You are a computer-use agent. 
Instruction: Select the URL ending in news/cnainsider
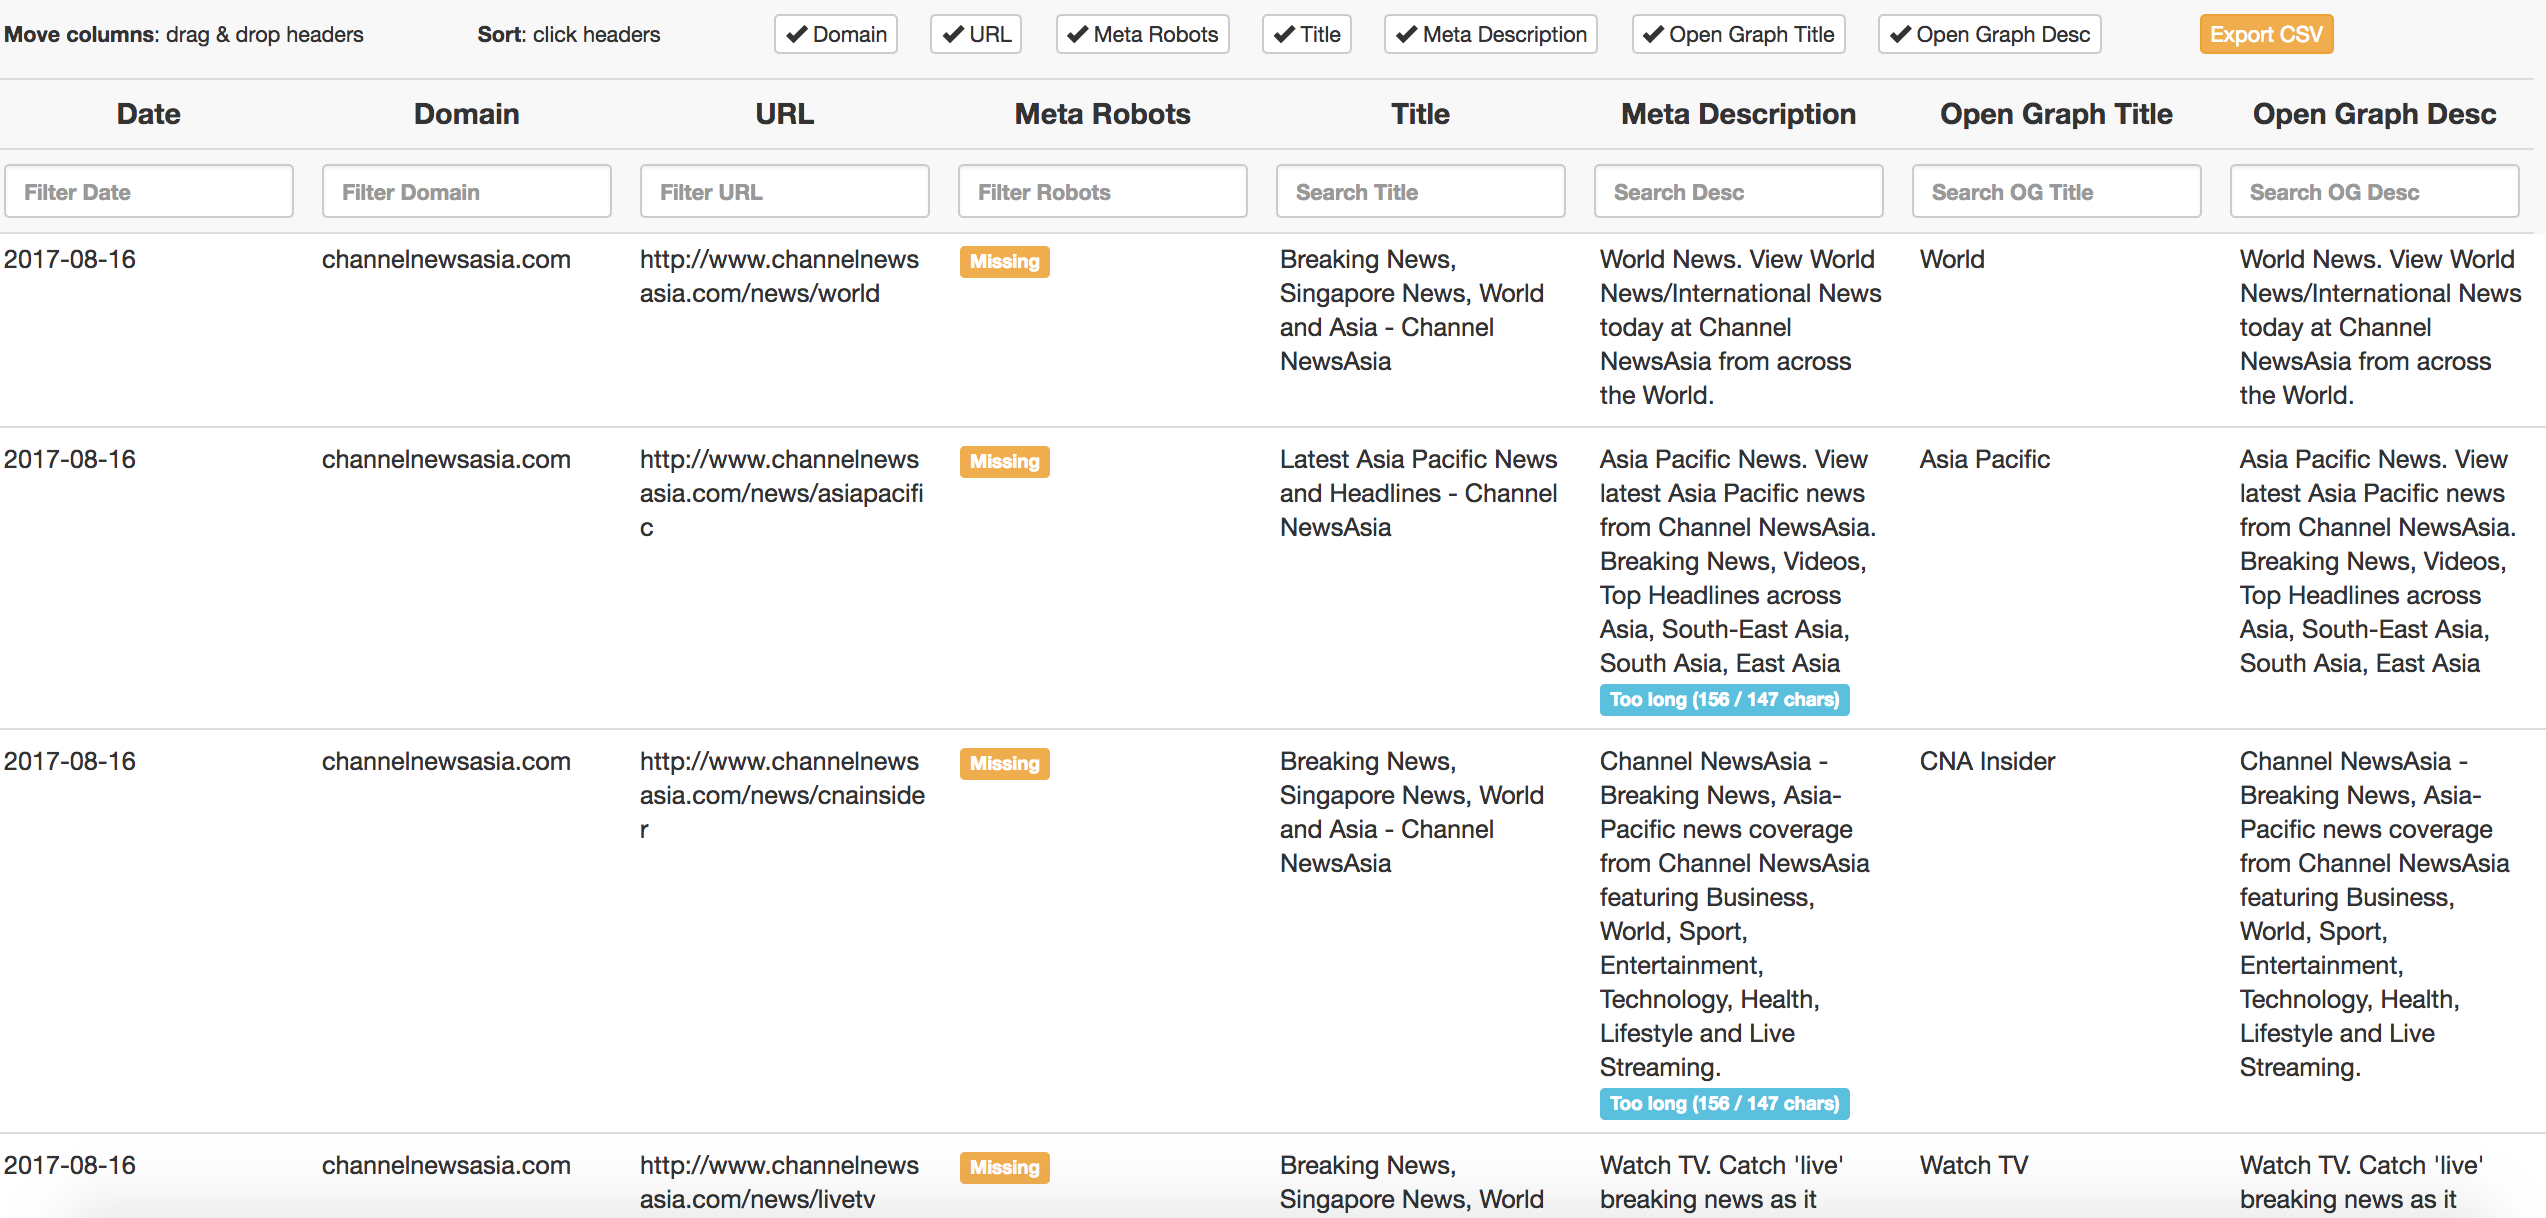click(x=783, y=795)
